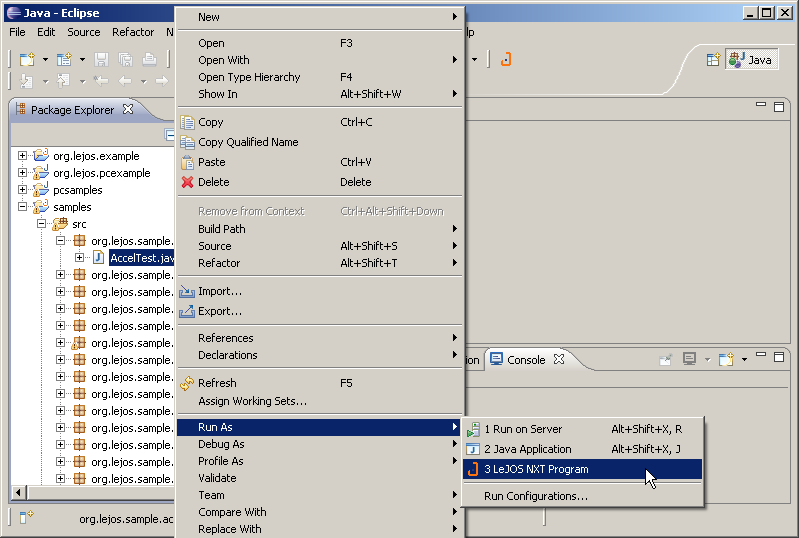Click the New wizard toolbar icon
799x538 pixels.
point(27,60)
